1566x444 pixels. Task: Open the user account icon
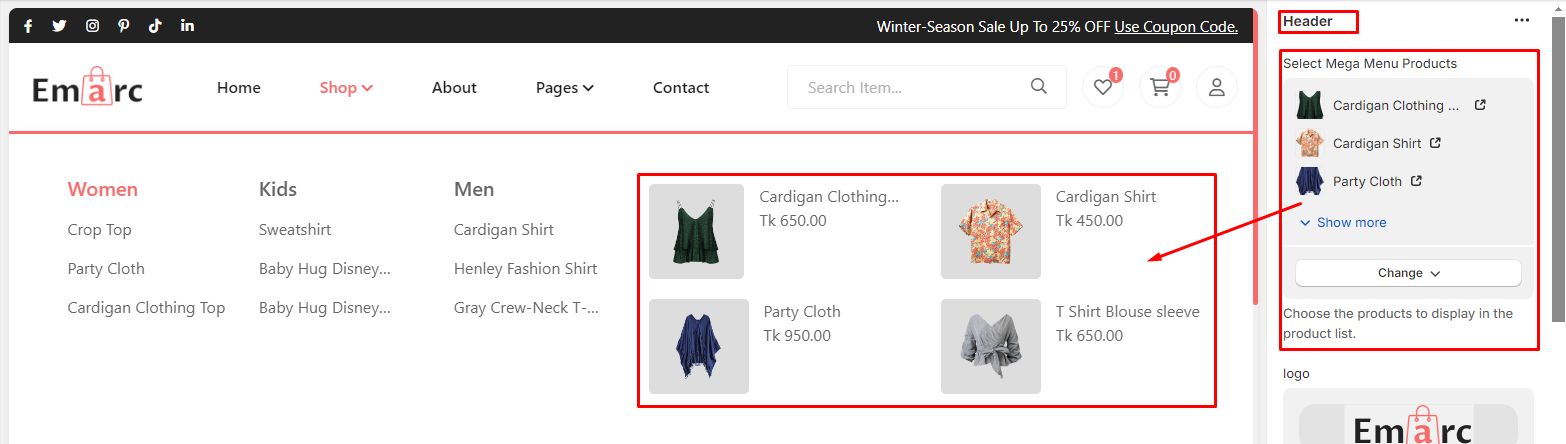coord(1217,88)
